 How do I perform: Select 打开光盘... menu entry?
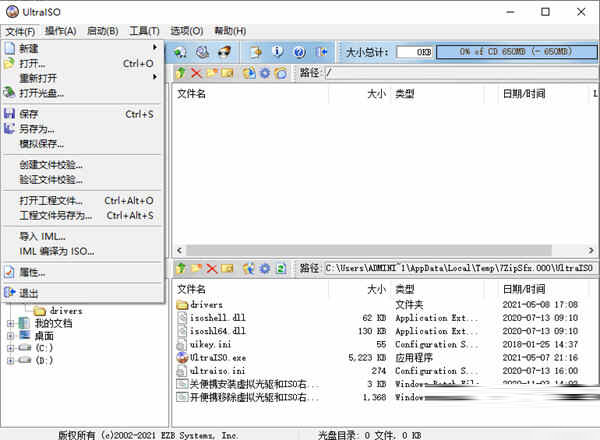pos(42,93)
